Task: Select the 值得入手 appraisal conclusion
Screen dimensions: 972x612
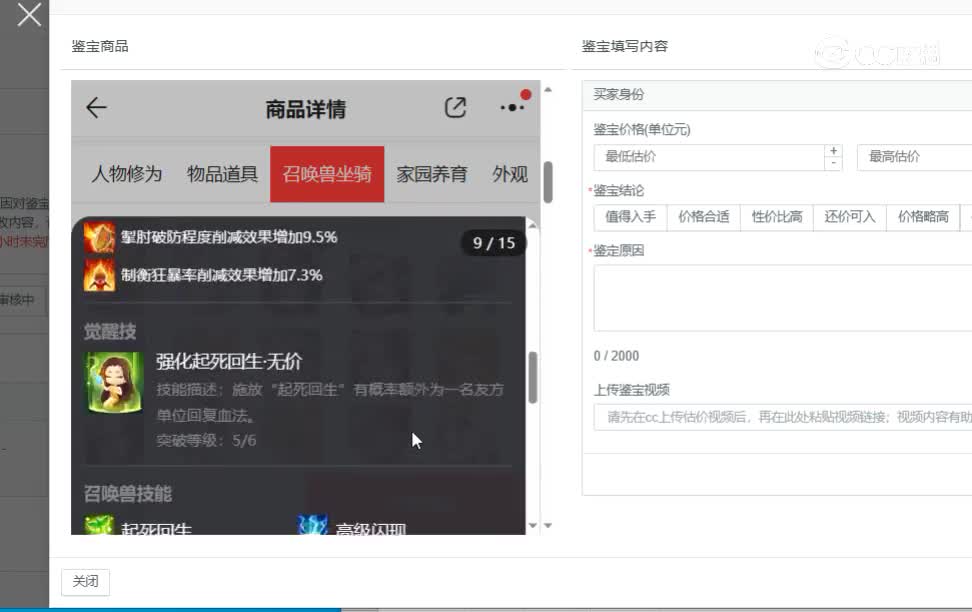Action: [x=630, y=217]
